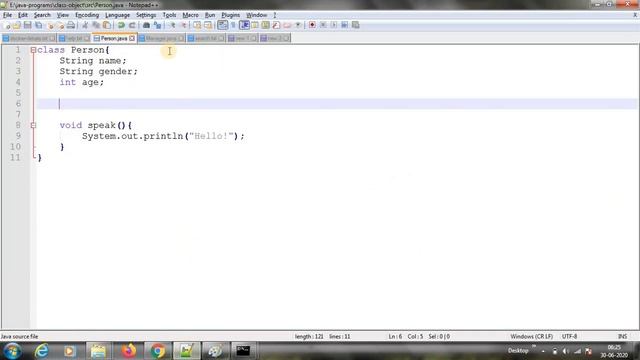This screenshot has width=640, height=360.
Task: Toggle INS insert mode in the status bar
Action: pos(622,337)
